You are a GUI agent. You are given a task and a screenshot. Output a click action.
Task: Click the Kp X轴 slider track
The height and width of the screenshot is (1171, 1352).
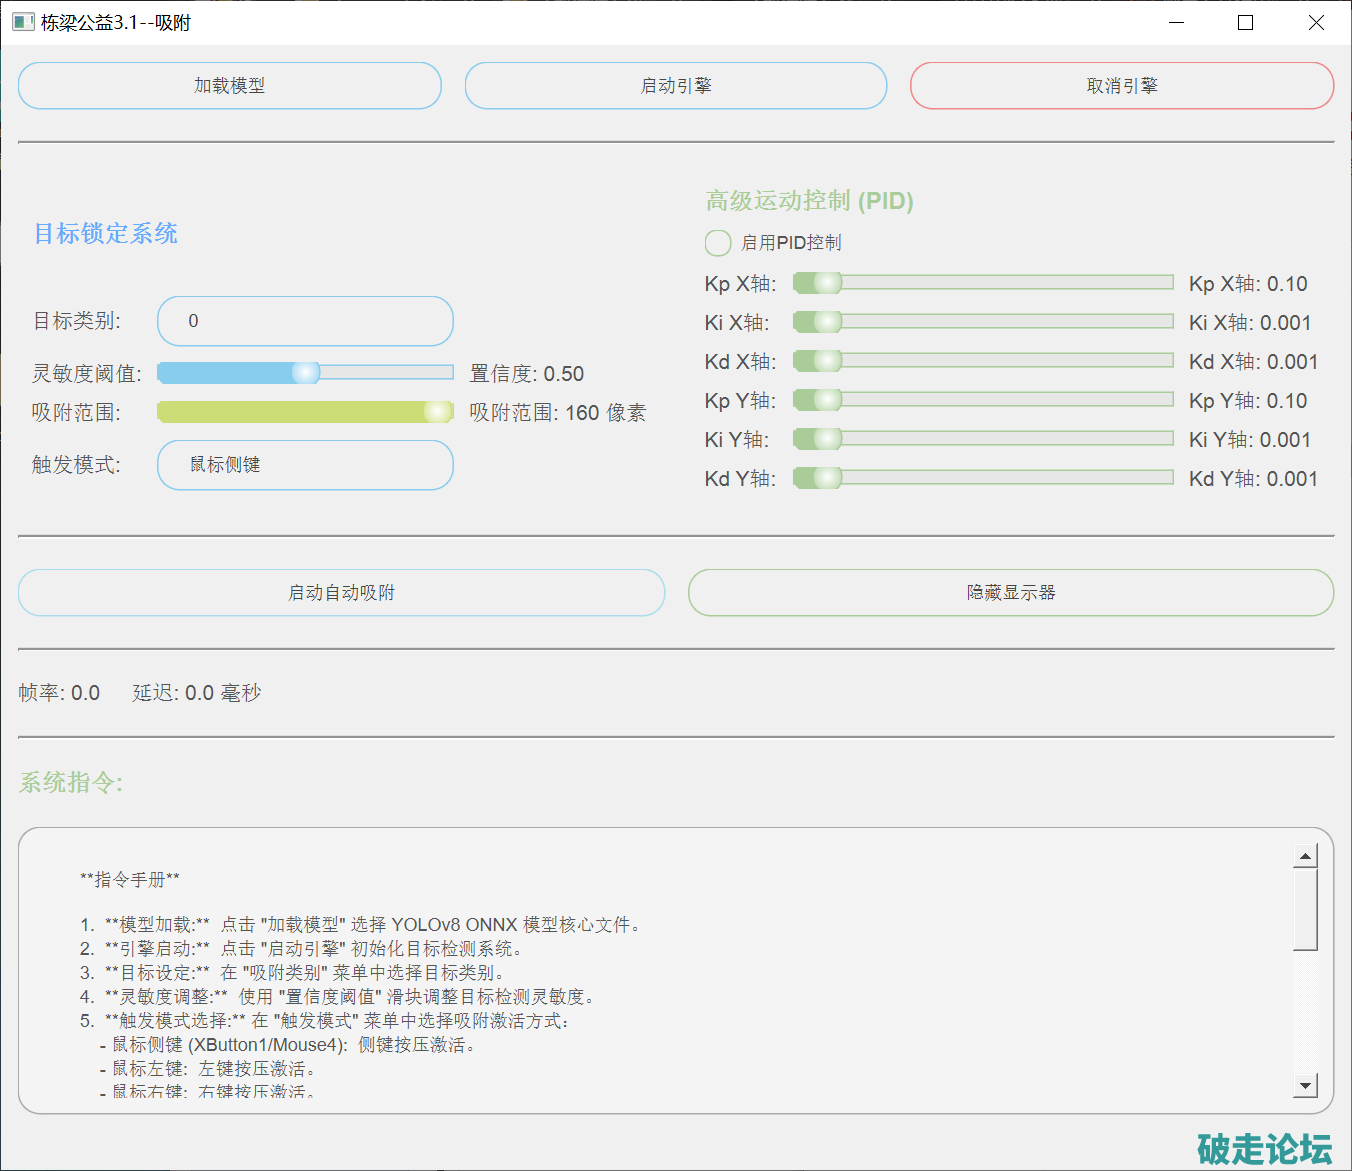point(1000,283)
